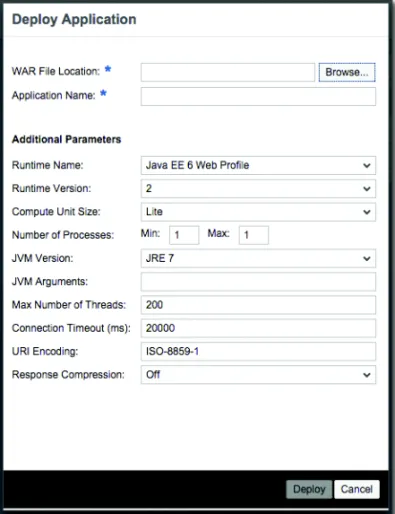The height and width of the screenshot is (514, 395).
Task: Click the Connection Timeout (ms) label
Action: pyautogui.click(x=71, y=328)
